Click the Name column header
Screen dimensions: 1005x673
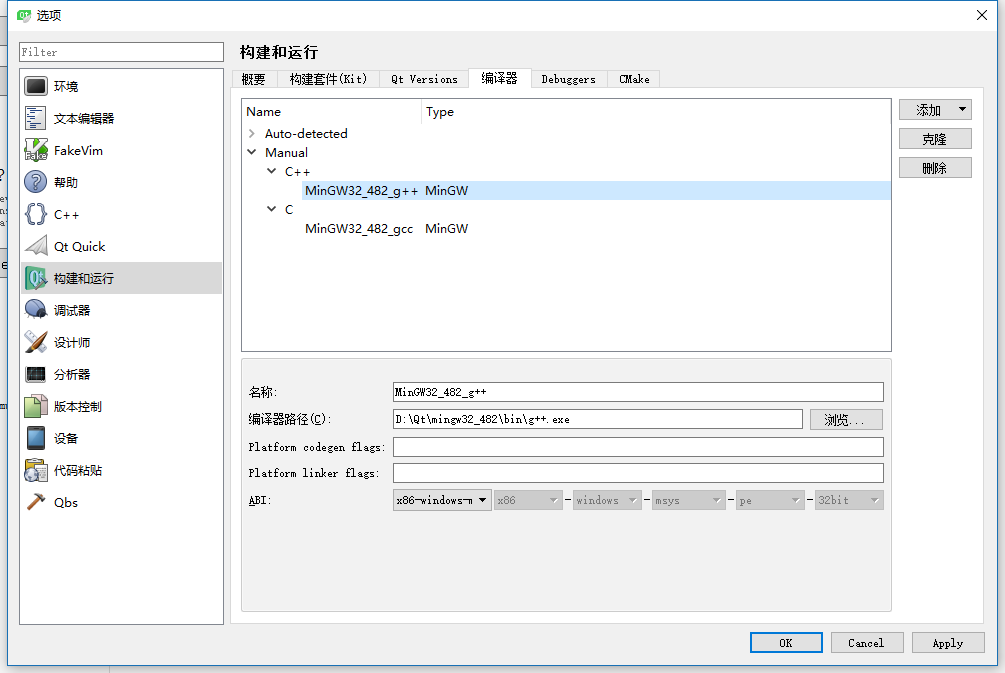pyautogui.click(x=331, y=112)
